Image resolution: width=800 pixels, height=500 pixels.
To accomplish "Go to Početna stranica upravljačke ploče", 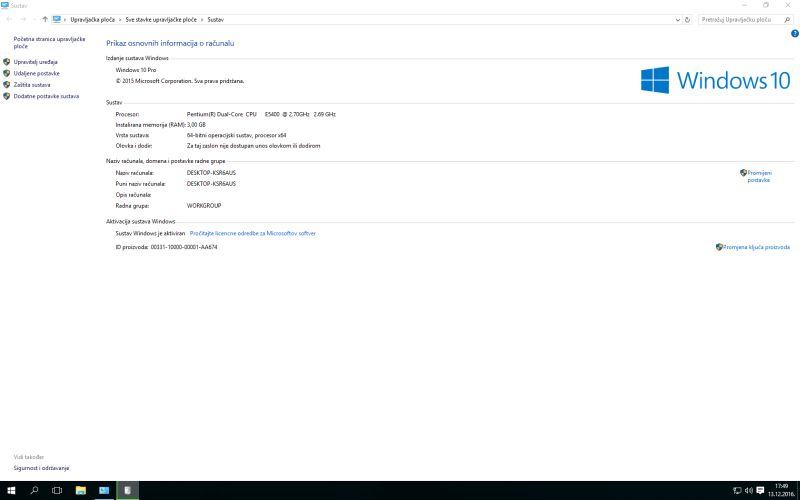I will 49,42.
